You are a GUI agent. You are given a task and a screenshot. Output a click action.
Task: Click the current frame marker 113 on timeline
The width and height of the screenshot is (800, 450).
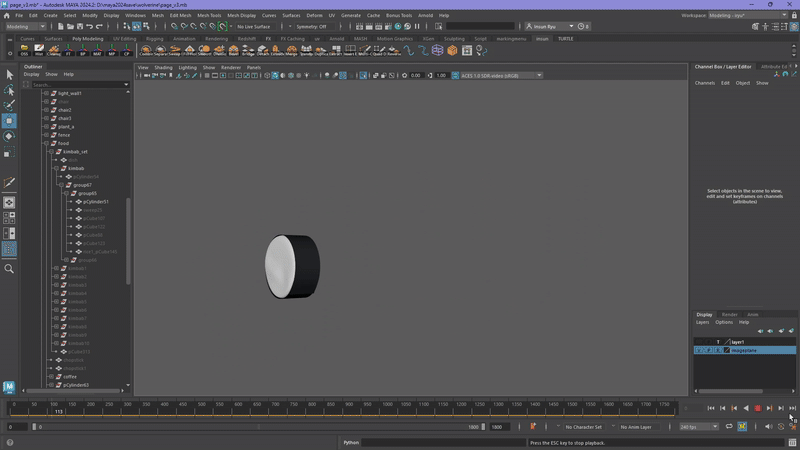pyautogui.click(x=58, y=411)
